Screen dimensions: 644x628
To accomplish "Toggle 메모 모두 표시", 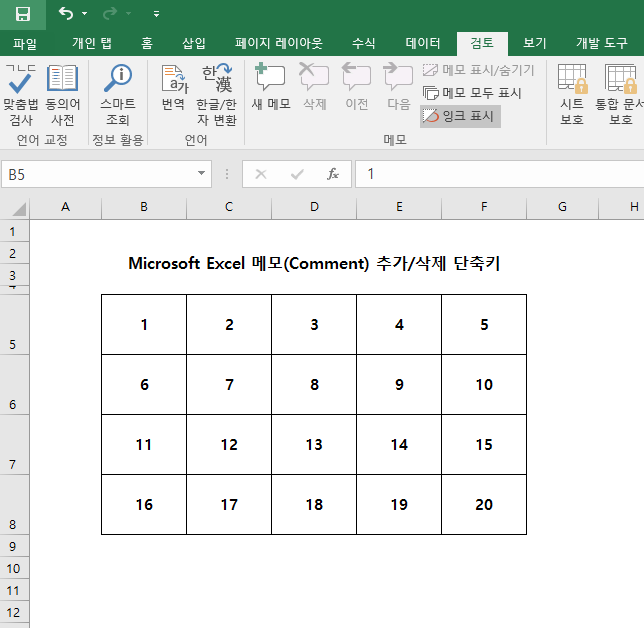I will click(472, 93).
